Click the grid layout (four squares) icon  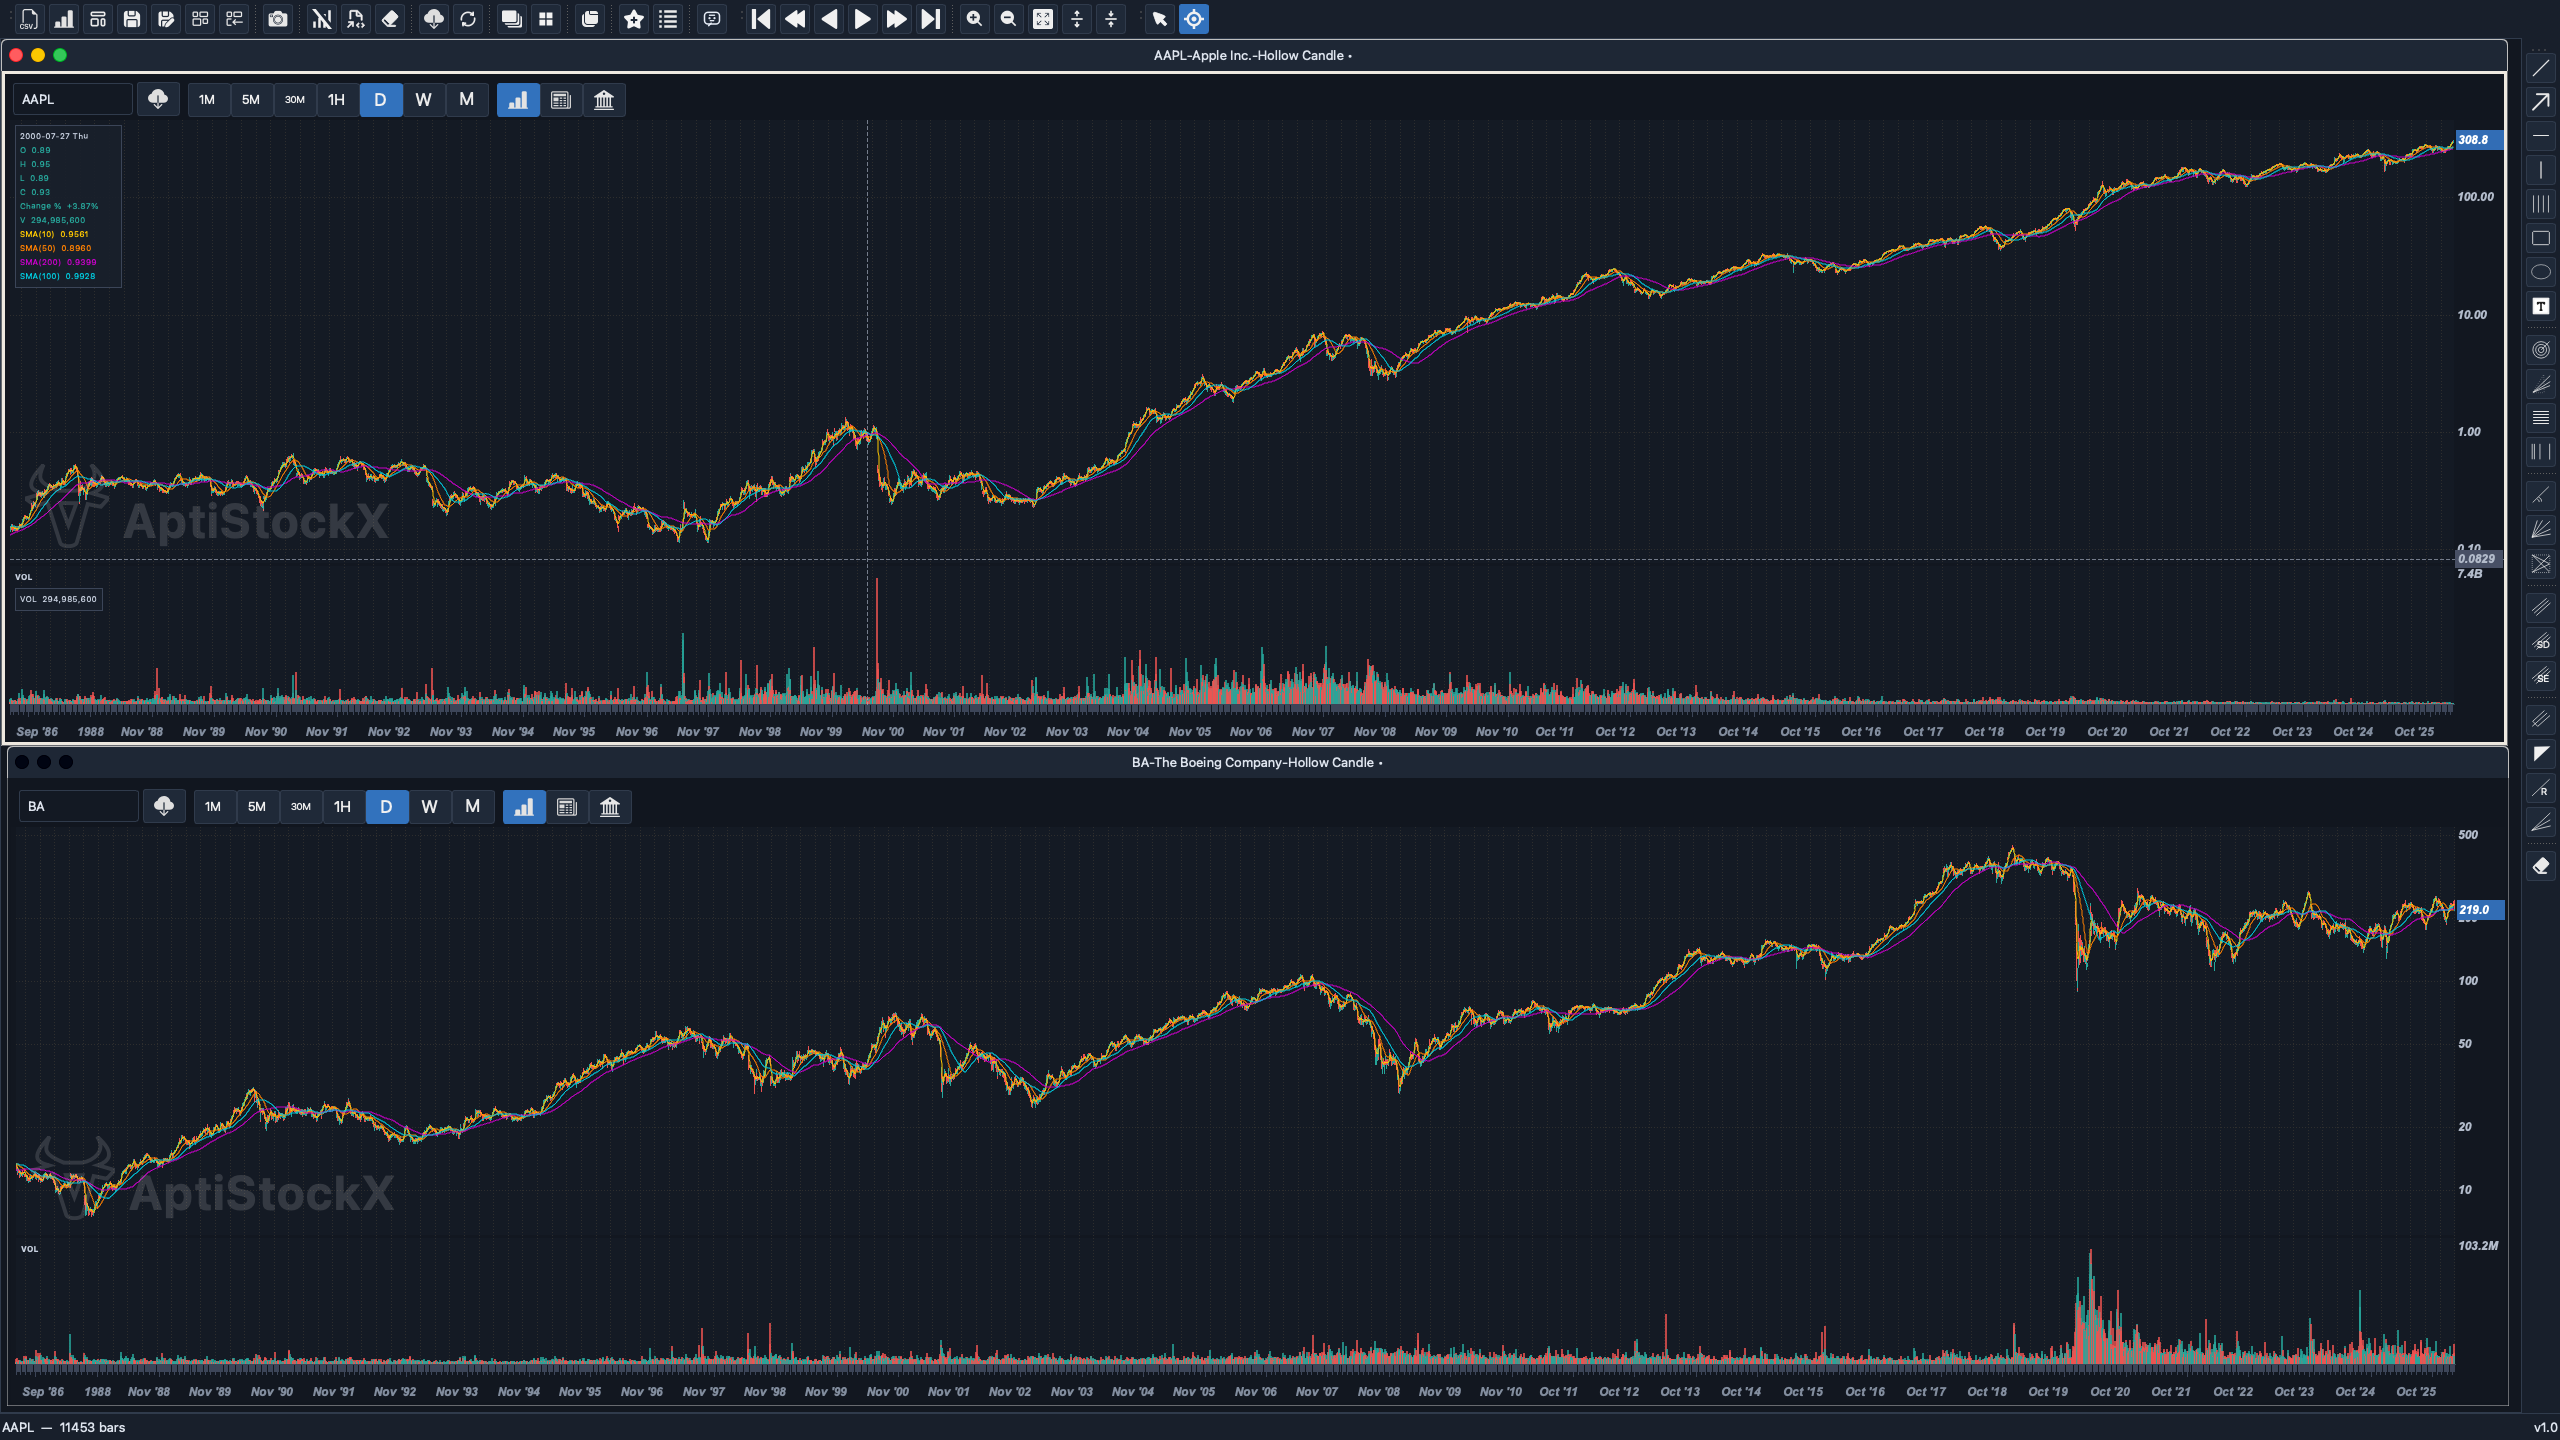[x=546, y=19]
